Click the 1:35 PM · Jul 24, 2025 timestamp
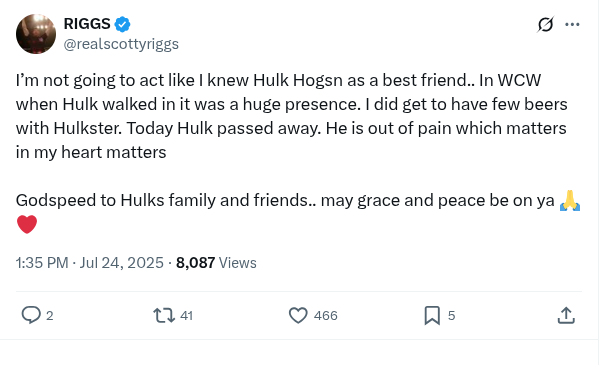603x365 pixels. tap(90, 263)
